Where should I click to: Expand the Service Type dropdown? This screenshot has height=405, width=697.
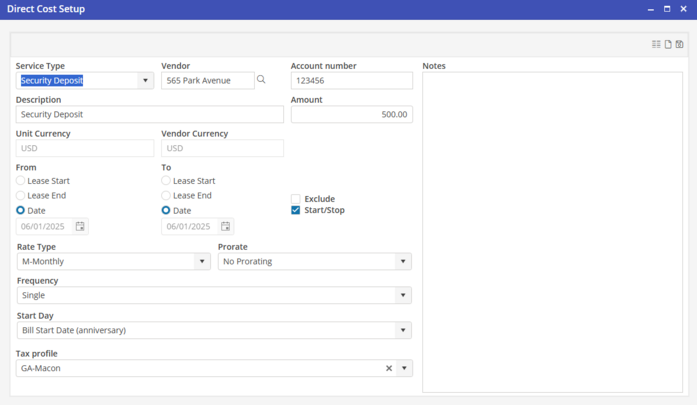145,81
